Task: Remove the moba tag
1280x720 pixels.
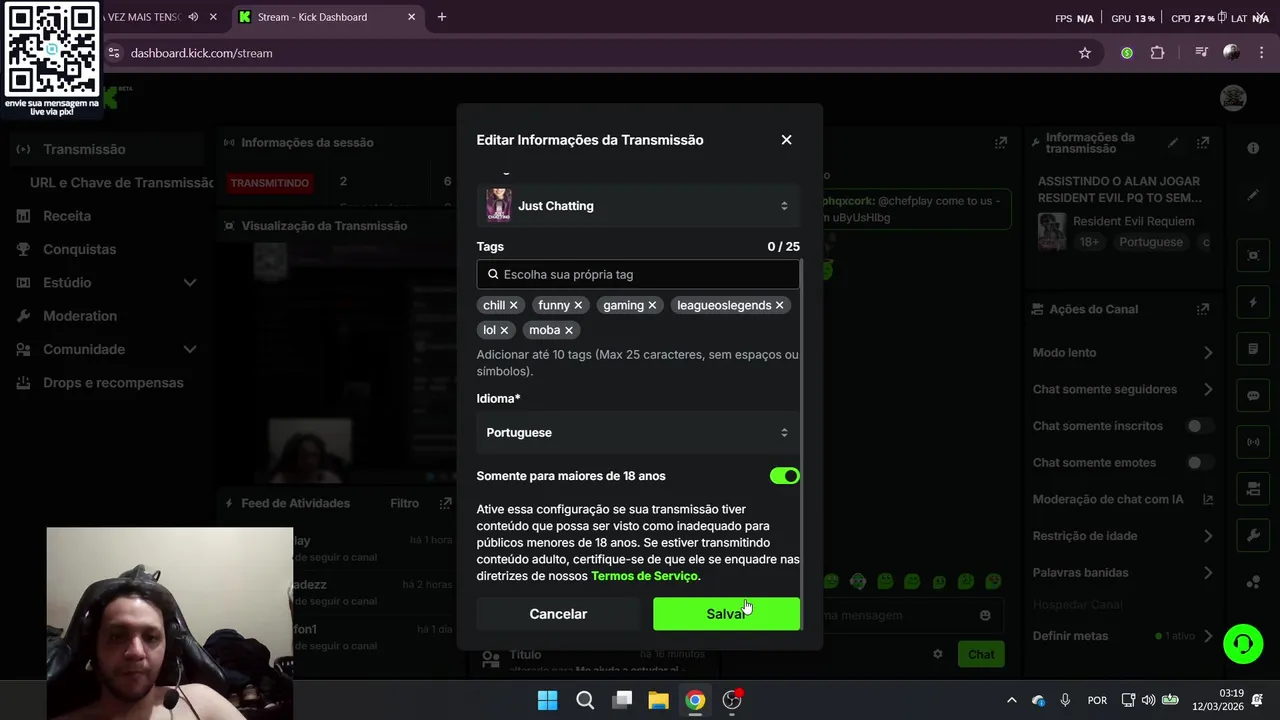Action: 568,330
